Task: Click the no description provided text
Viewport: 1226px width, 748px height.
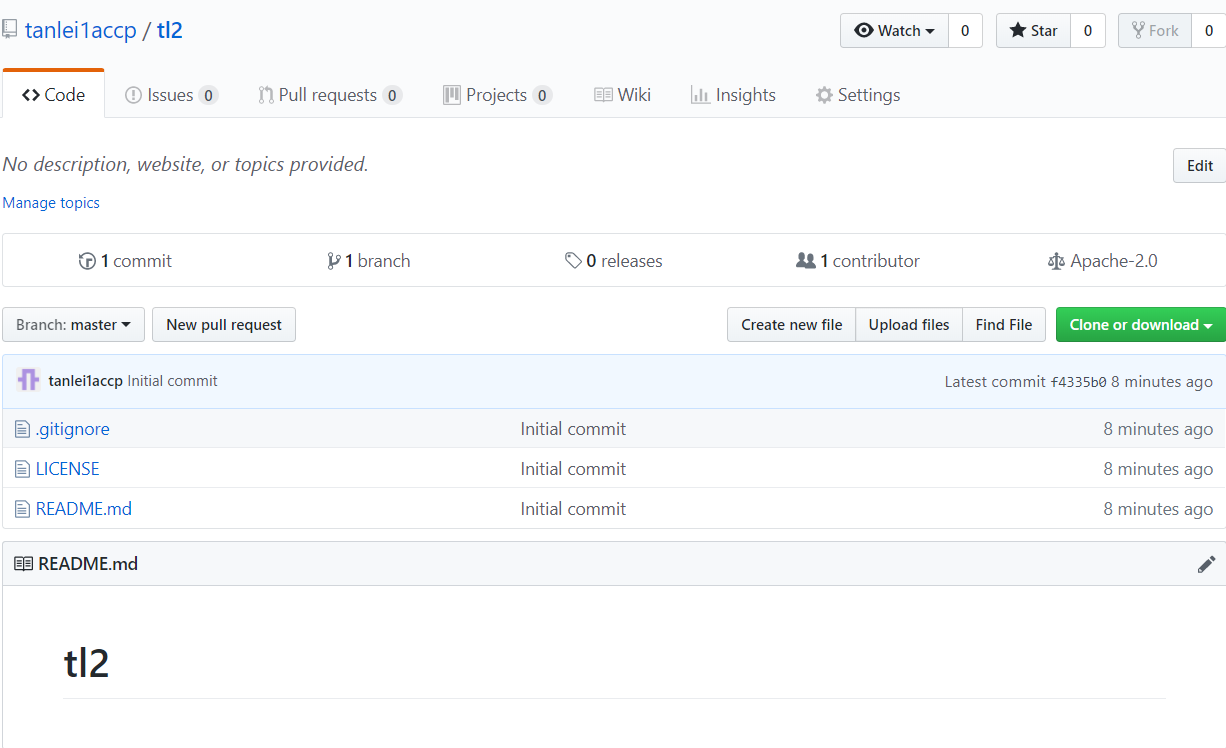Action: click(186, 164)
